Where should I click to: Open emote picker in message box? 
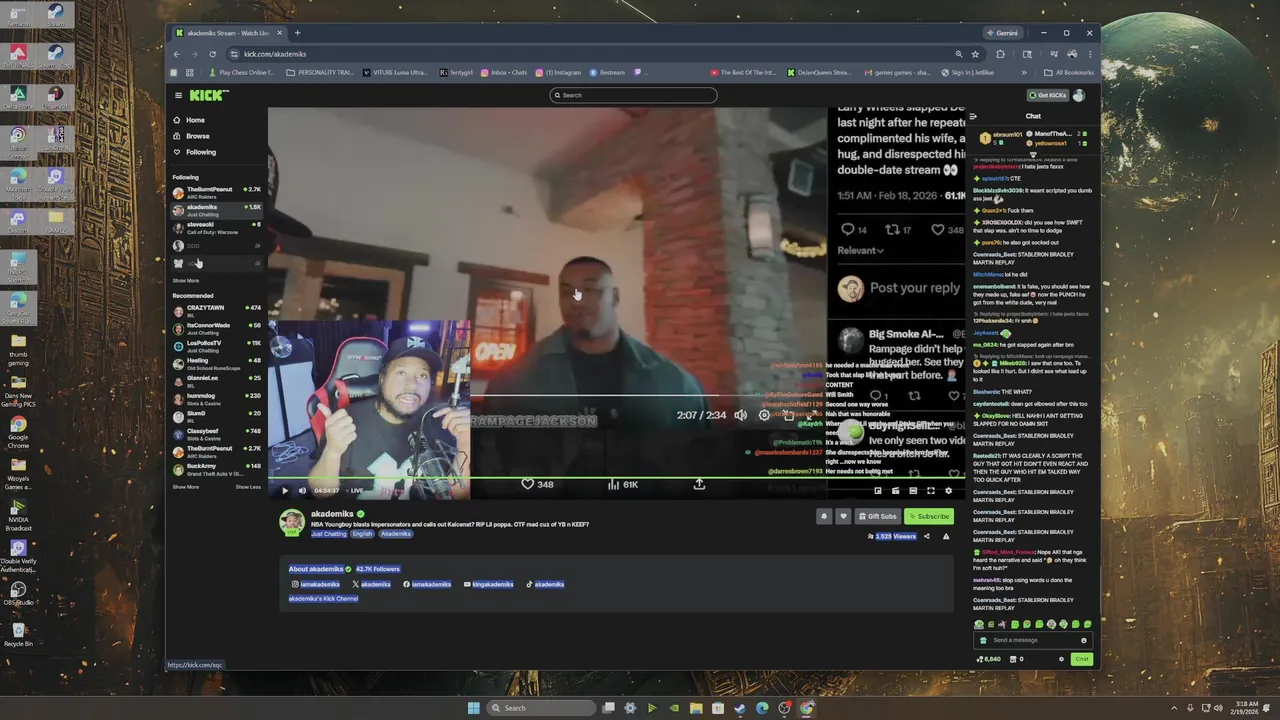(1083, 640)
